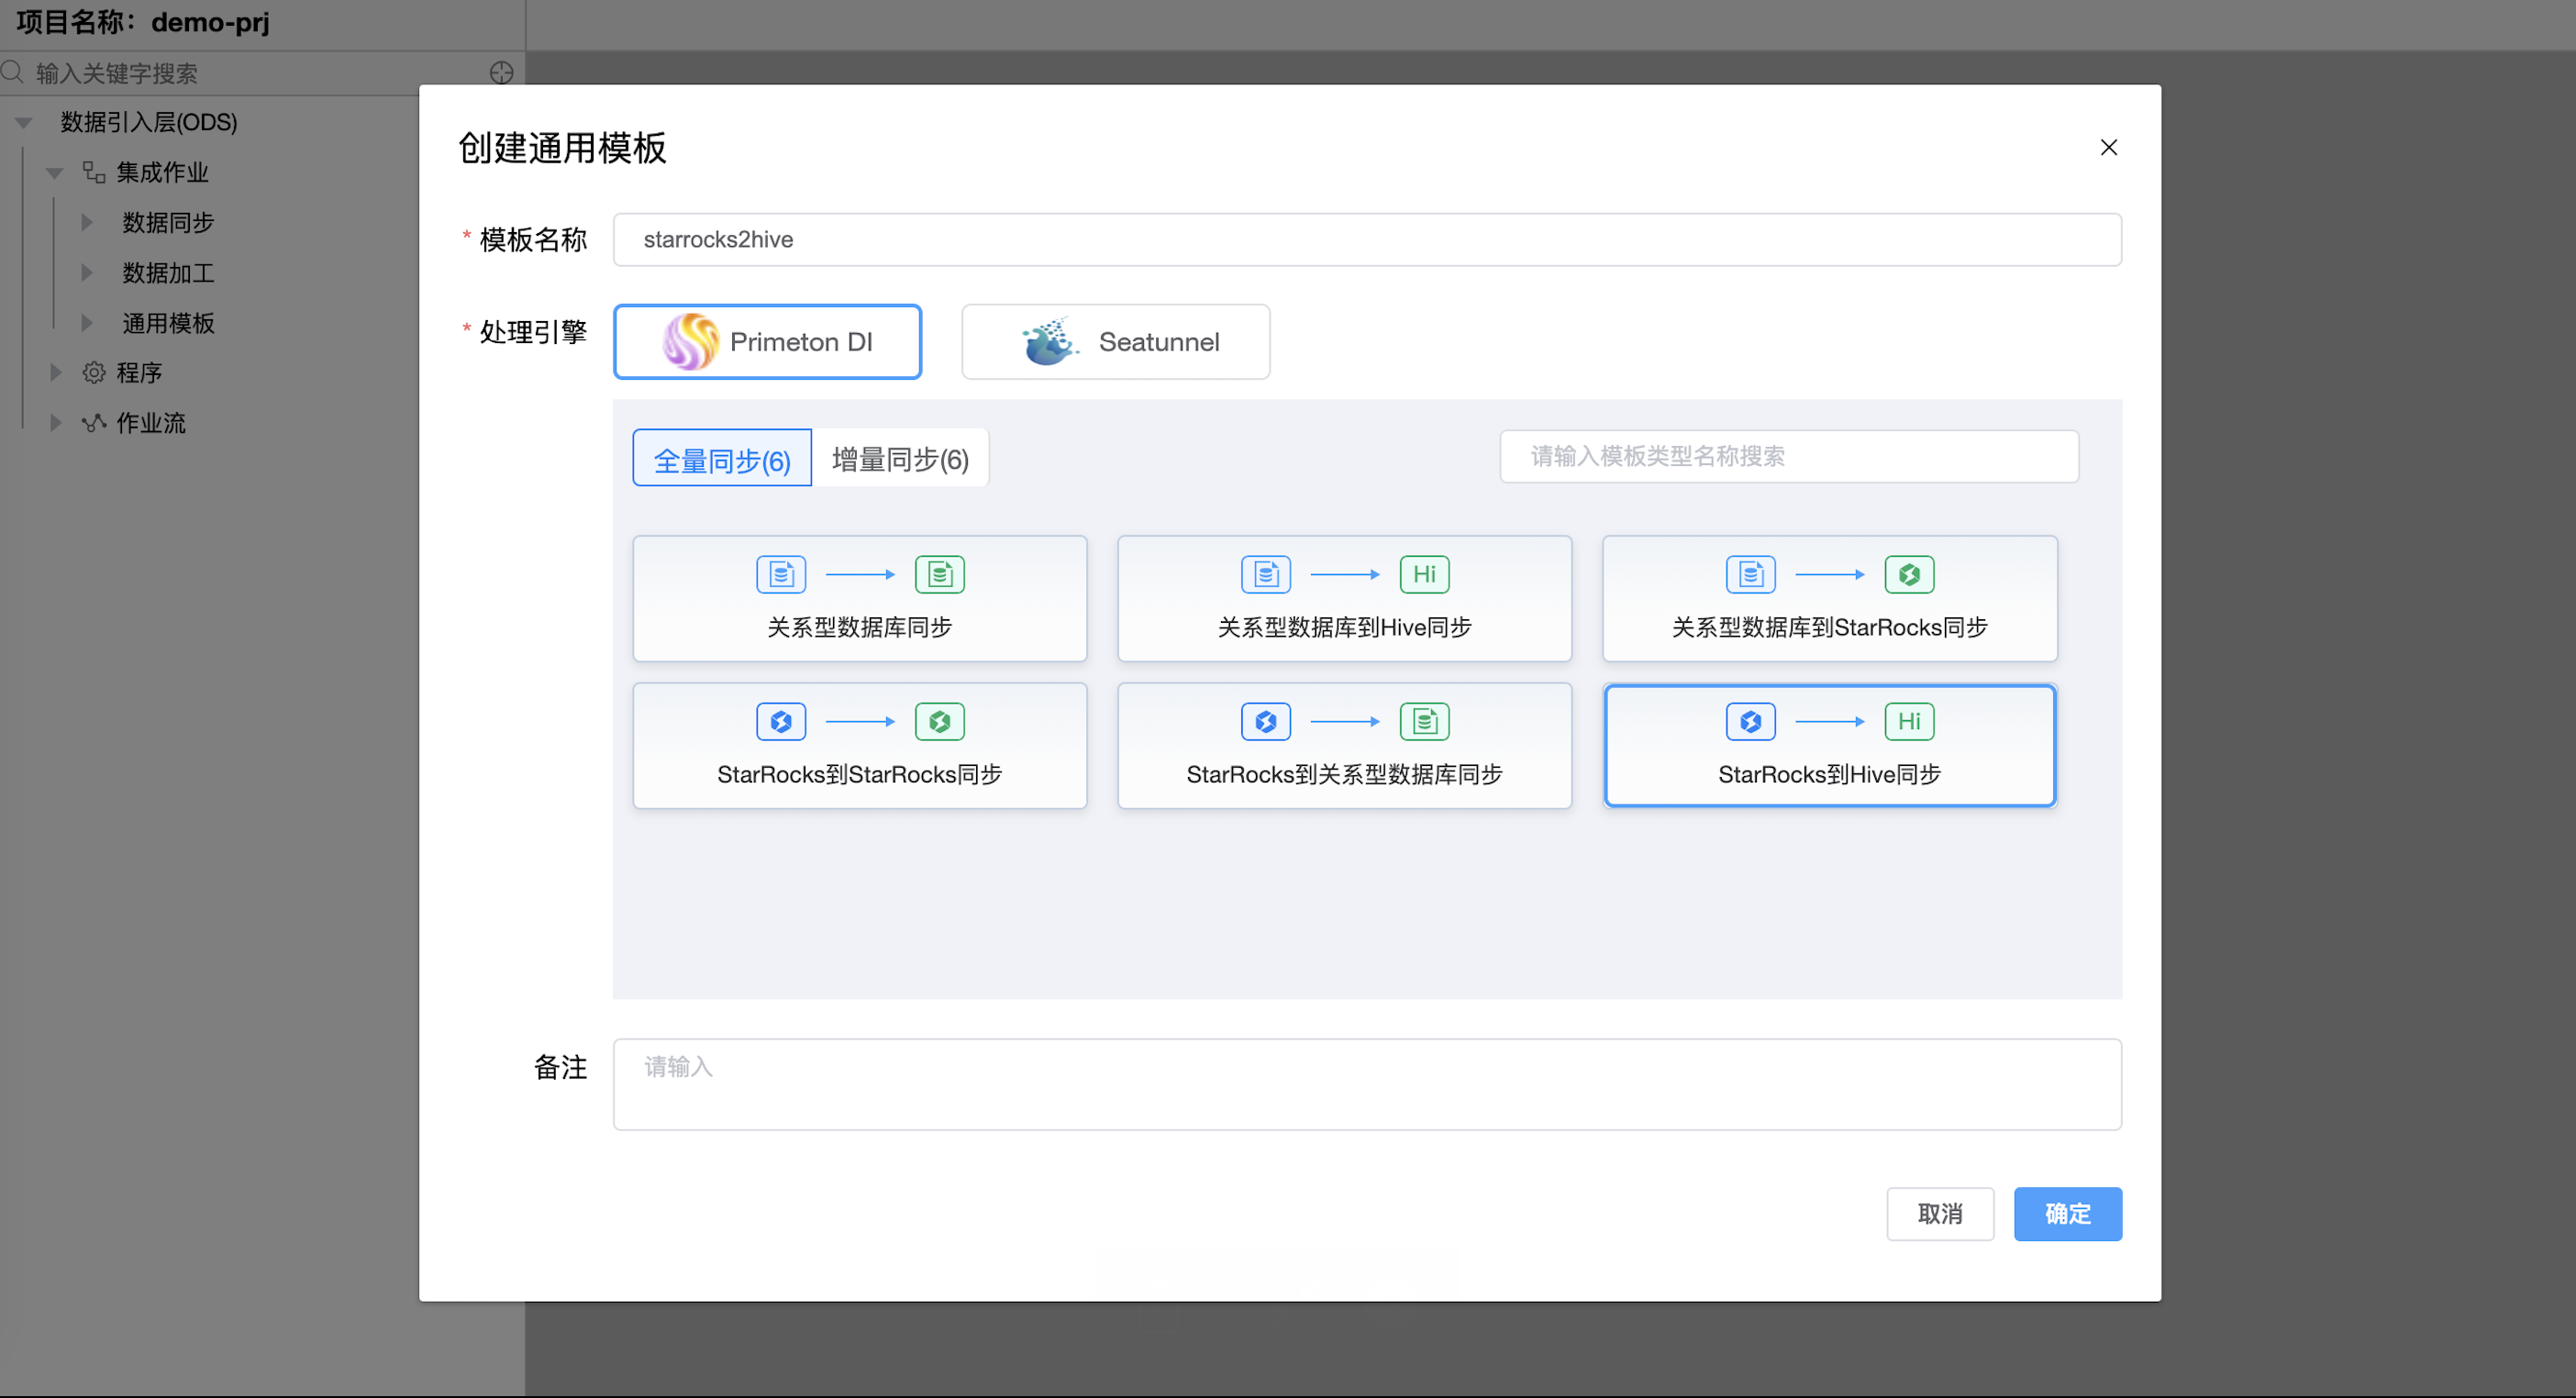Click the locate target icon beside search

[x=501, y=73]
